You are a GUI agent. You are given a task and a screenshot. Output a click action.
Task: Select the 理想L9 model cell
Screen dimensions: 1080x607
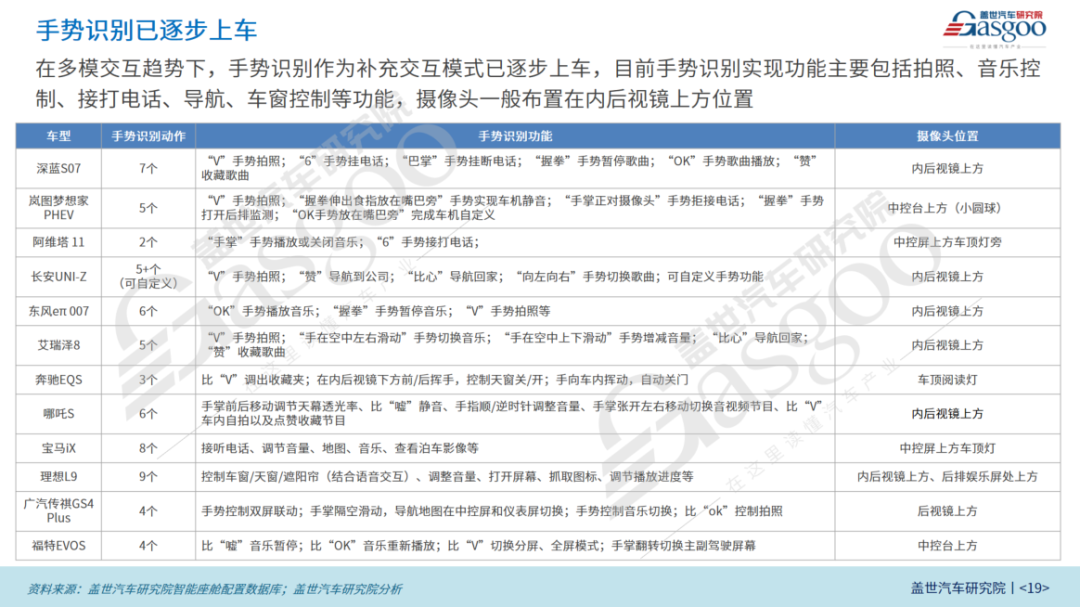pos(59,477)
